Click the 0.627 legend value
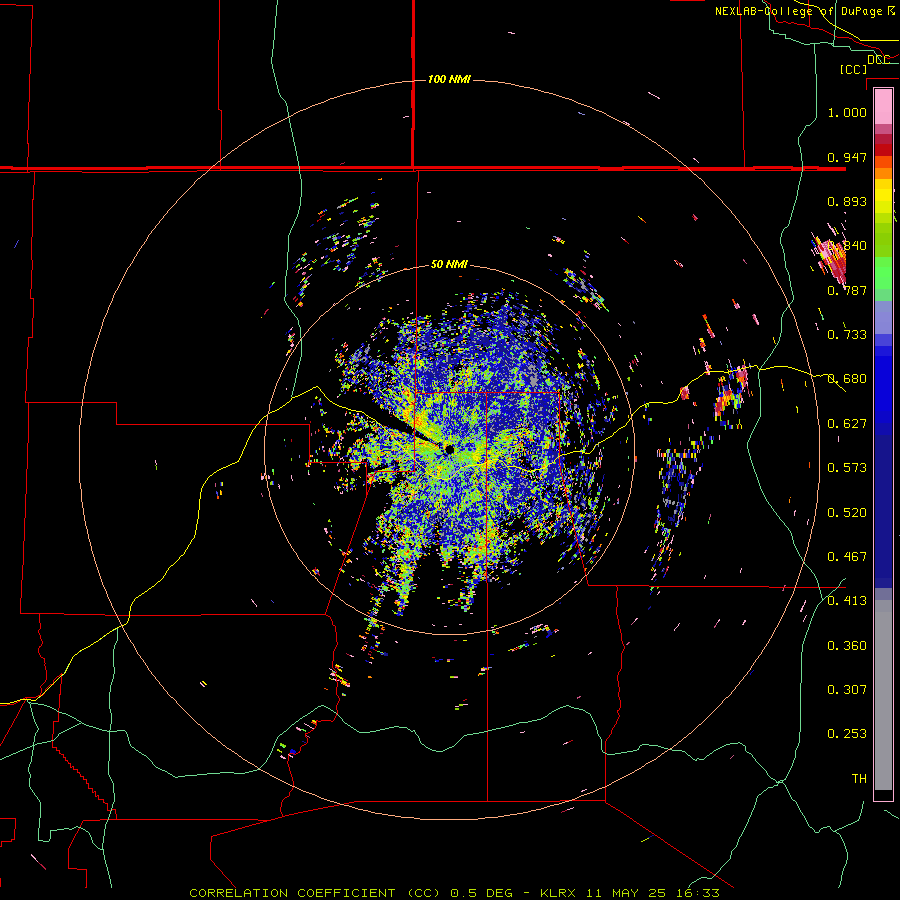This screenshot has width=900, height=900. coord(847,424)
